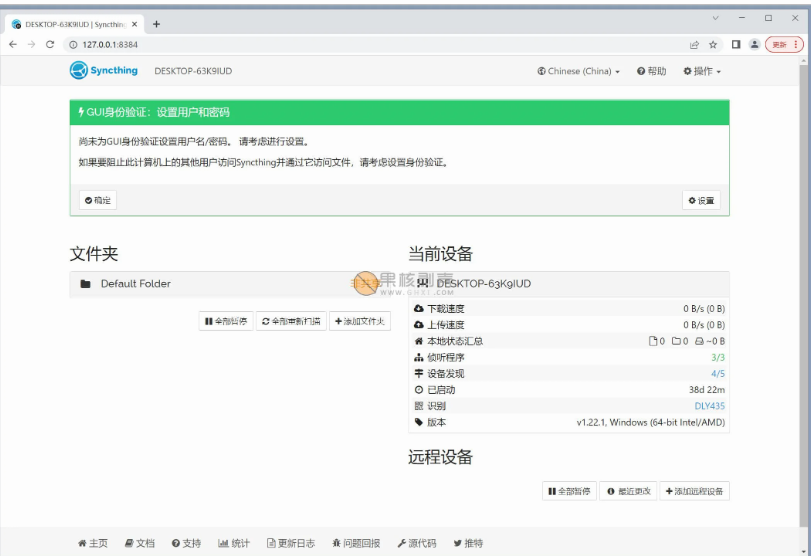Click the 全部暂停 button under 远程设备

click(x=569, y=491)
